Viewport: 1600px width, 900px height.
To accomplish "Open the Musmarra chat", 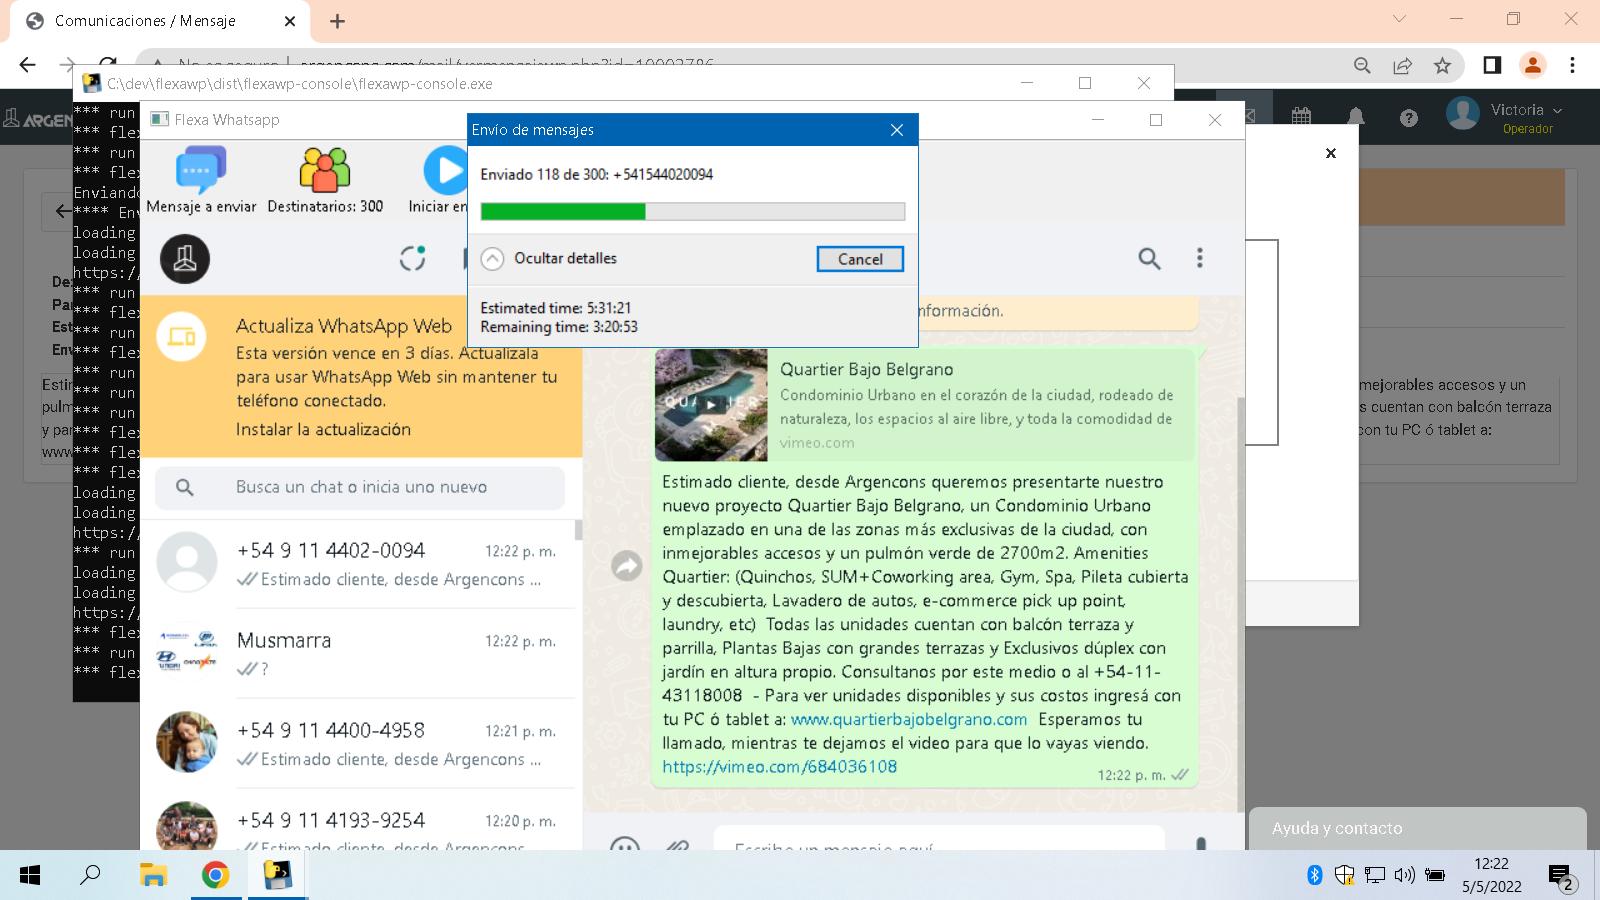I will [360, 653].
